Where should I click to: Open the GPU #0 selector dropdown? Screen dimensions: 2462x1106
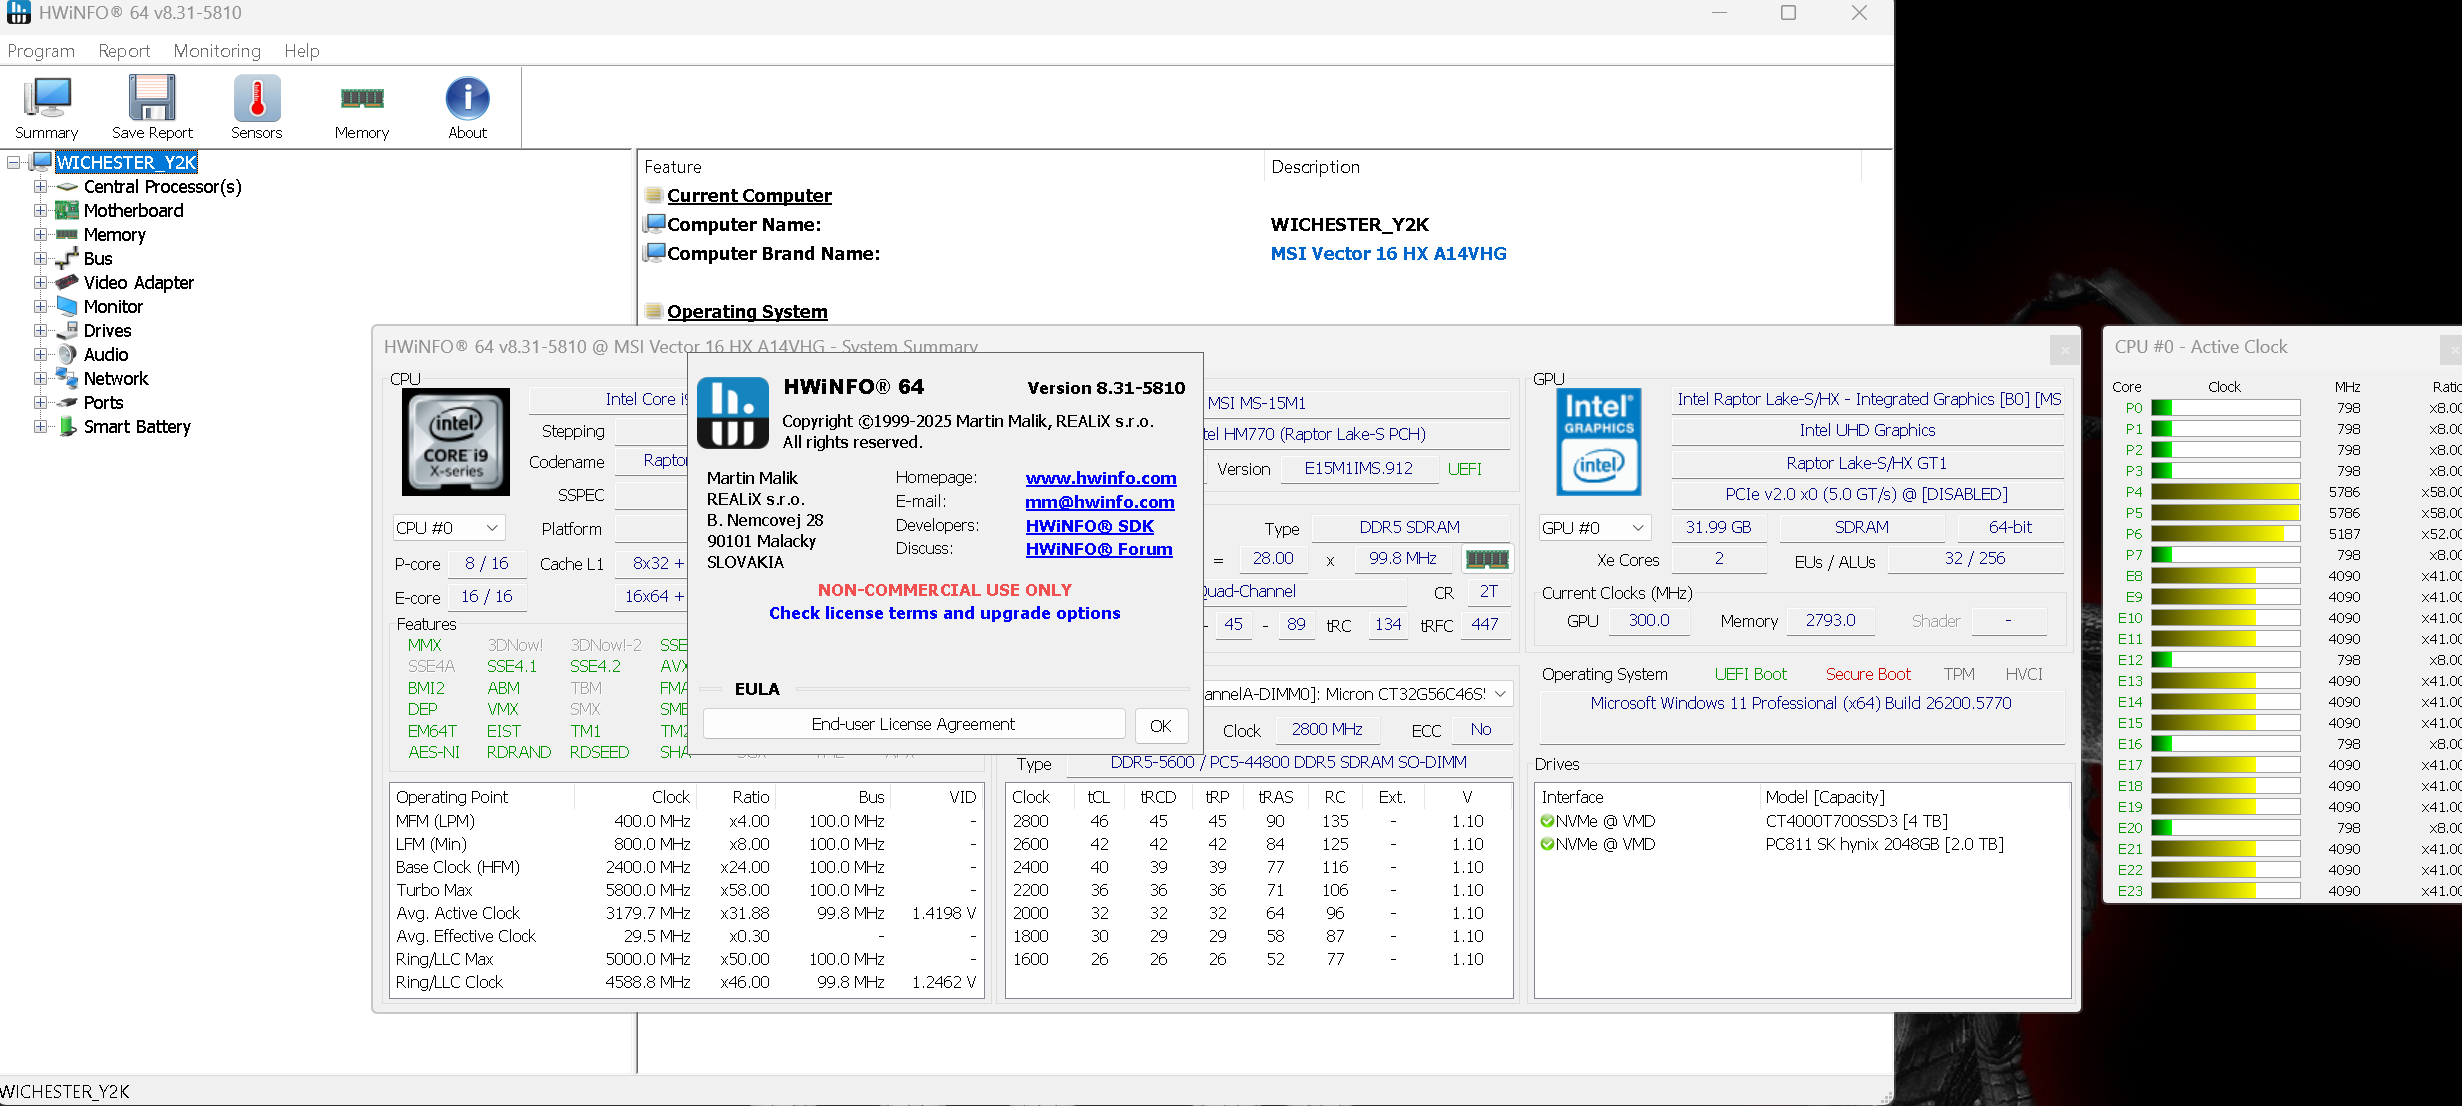tap(1594, 528)
